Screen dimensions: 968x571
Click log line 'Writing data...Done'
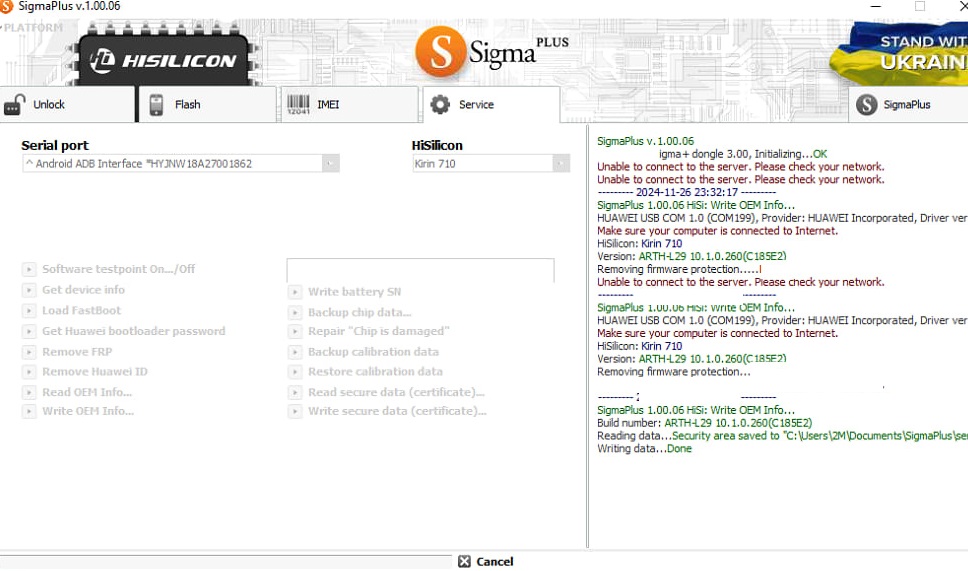(644, 449)
